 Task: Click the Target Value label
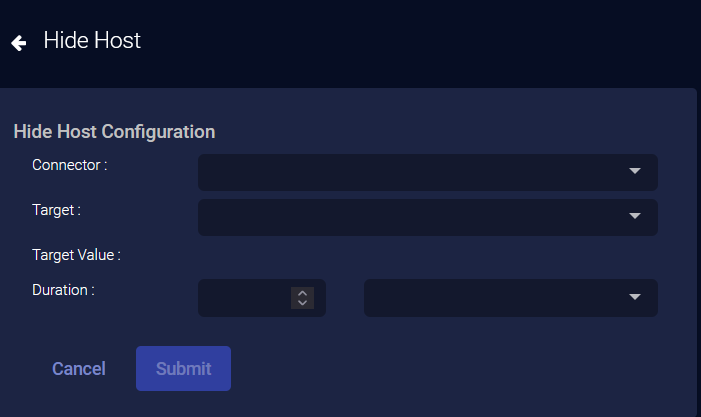[76, 255]
